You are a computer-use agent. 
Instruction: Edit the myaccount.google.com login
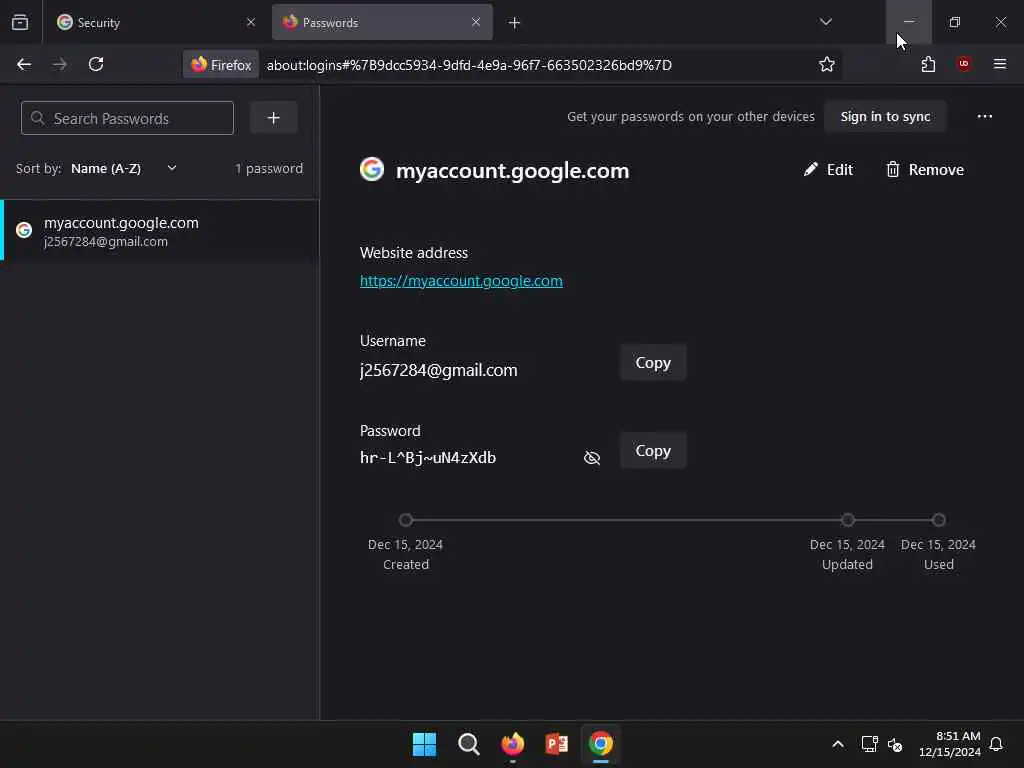coord(828,170)
